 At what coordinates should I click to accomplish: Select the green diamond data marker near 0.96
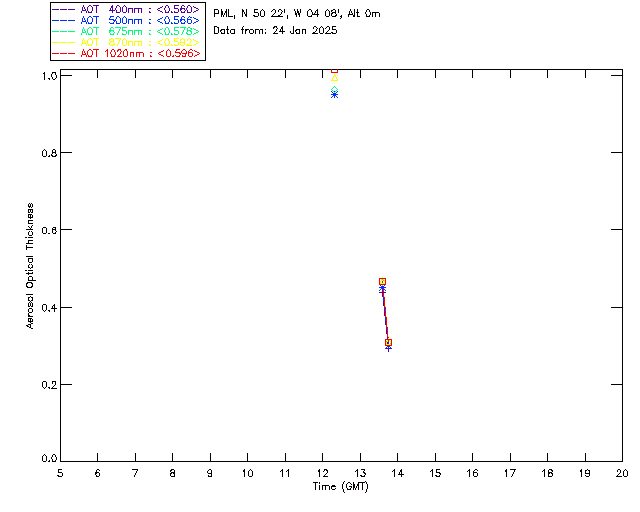click(335, 89)
